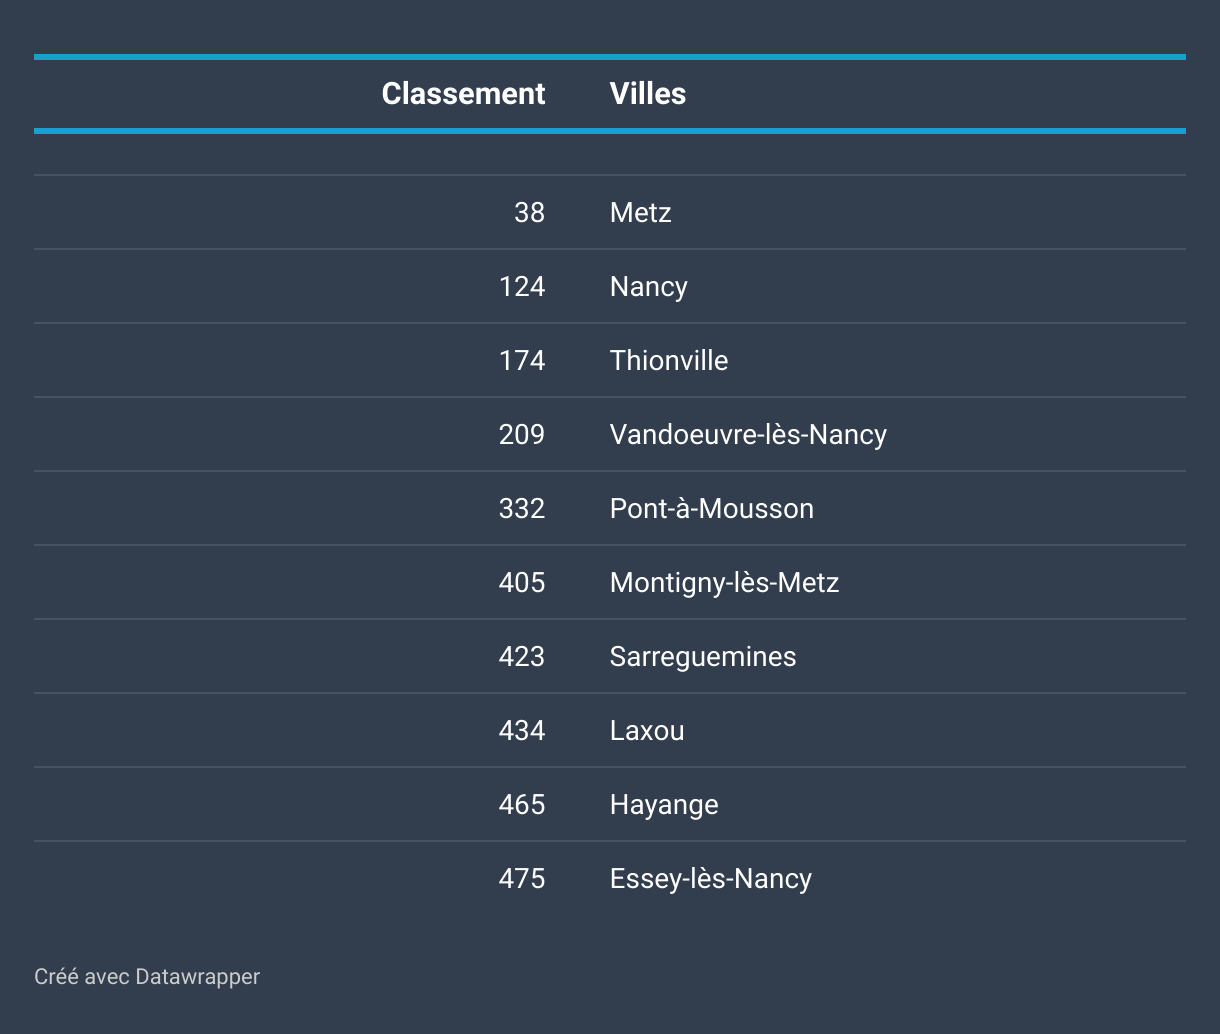Click ranking value 124
This screenshot has width=1220, height=1034.
click(x=522, y=286)
